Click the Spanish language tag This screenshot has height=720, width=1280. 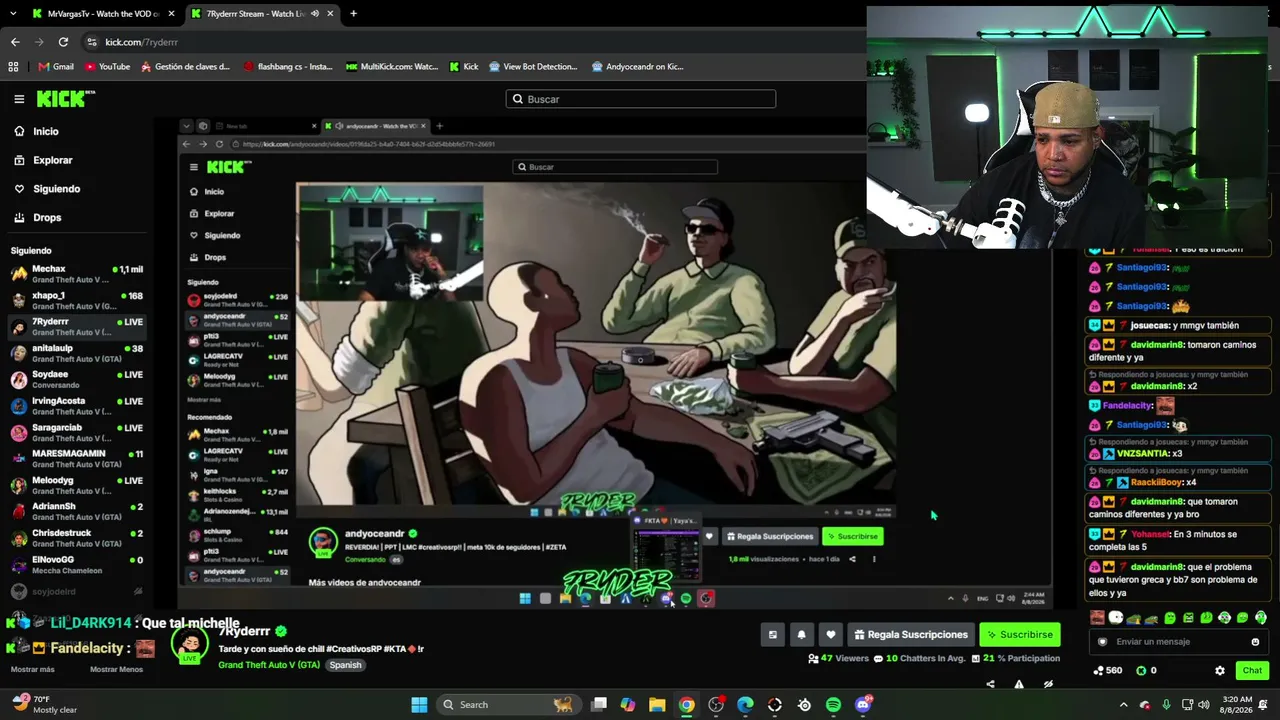(346, 665)
